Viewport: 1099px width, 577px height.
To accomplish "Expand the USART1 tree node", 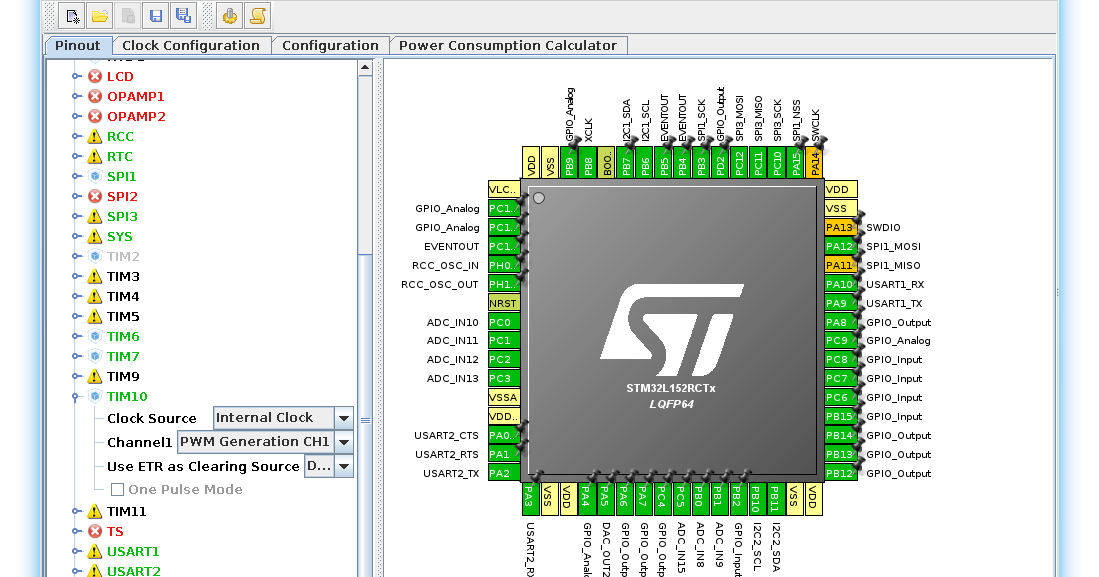I will click(76, 551).
